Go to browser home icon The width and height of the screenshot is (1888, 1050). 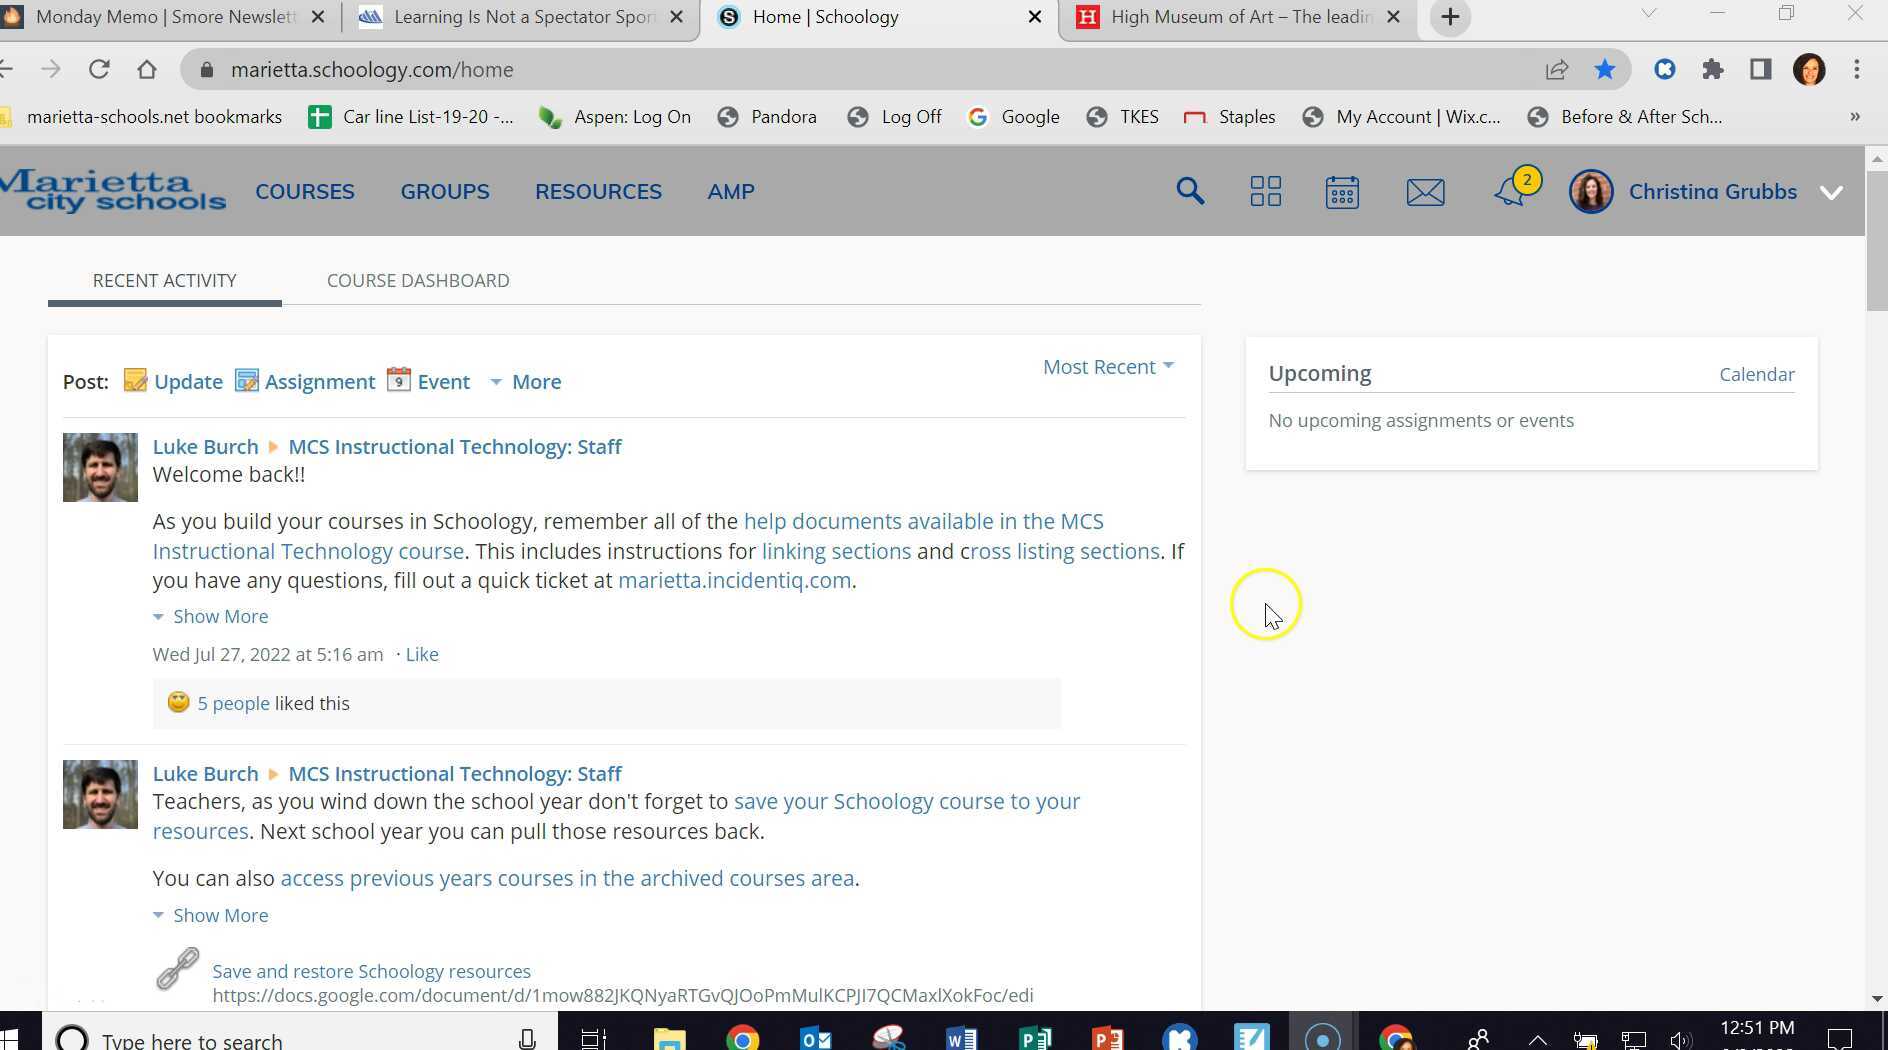(147, 69)
